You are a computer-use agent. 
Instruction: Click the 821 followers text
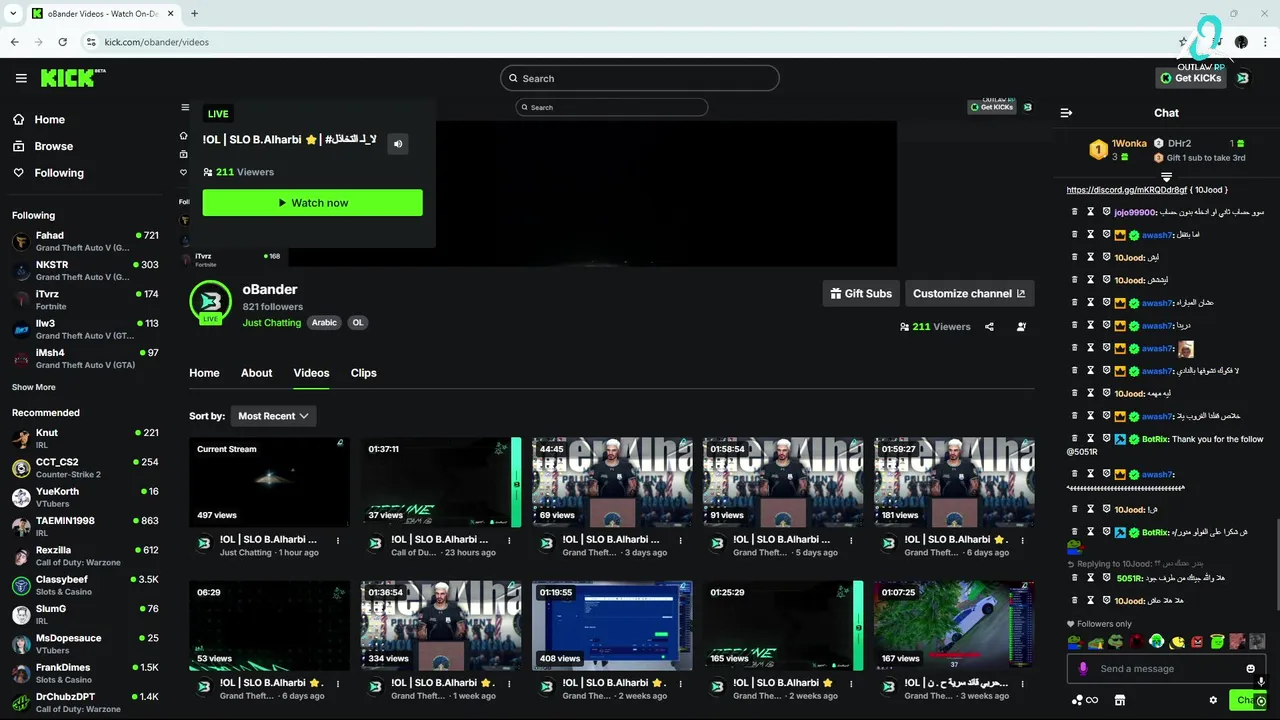[272, 307]
